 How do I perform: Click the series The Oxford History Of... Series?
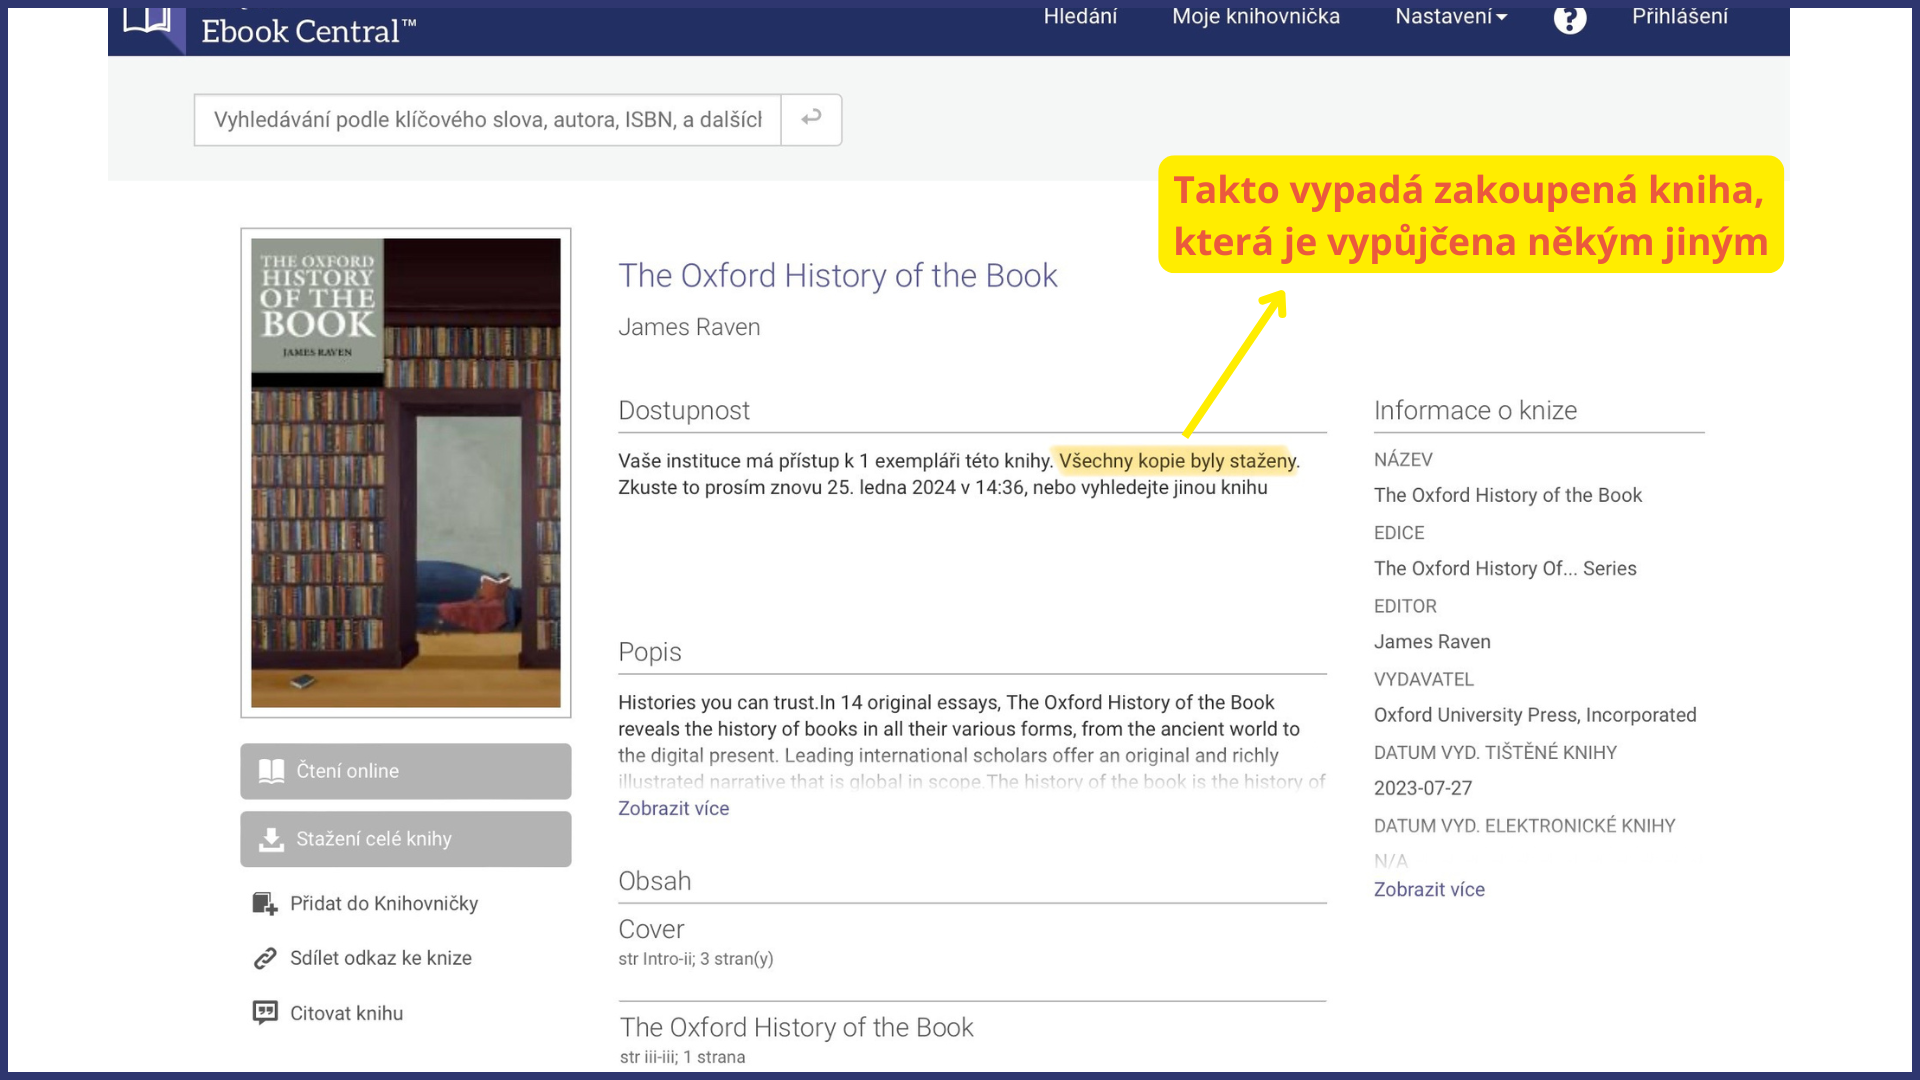tap(1505, 568)
